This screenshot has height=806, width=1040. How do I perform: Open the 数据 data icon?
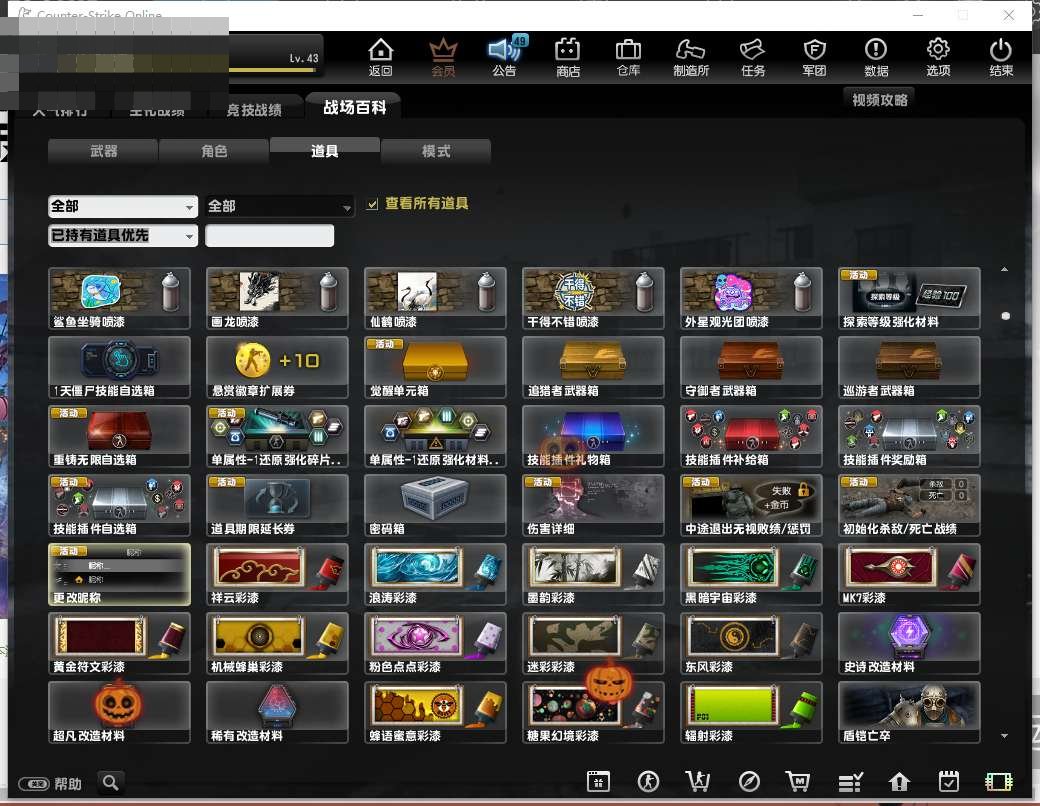876,50
